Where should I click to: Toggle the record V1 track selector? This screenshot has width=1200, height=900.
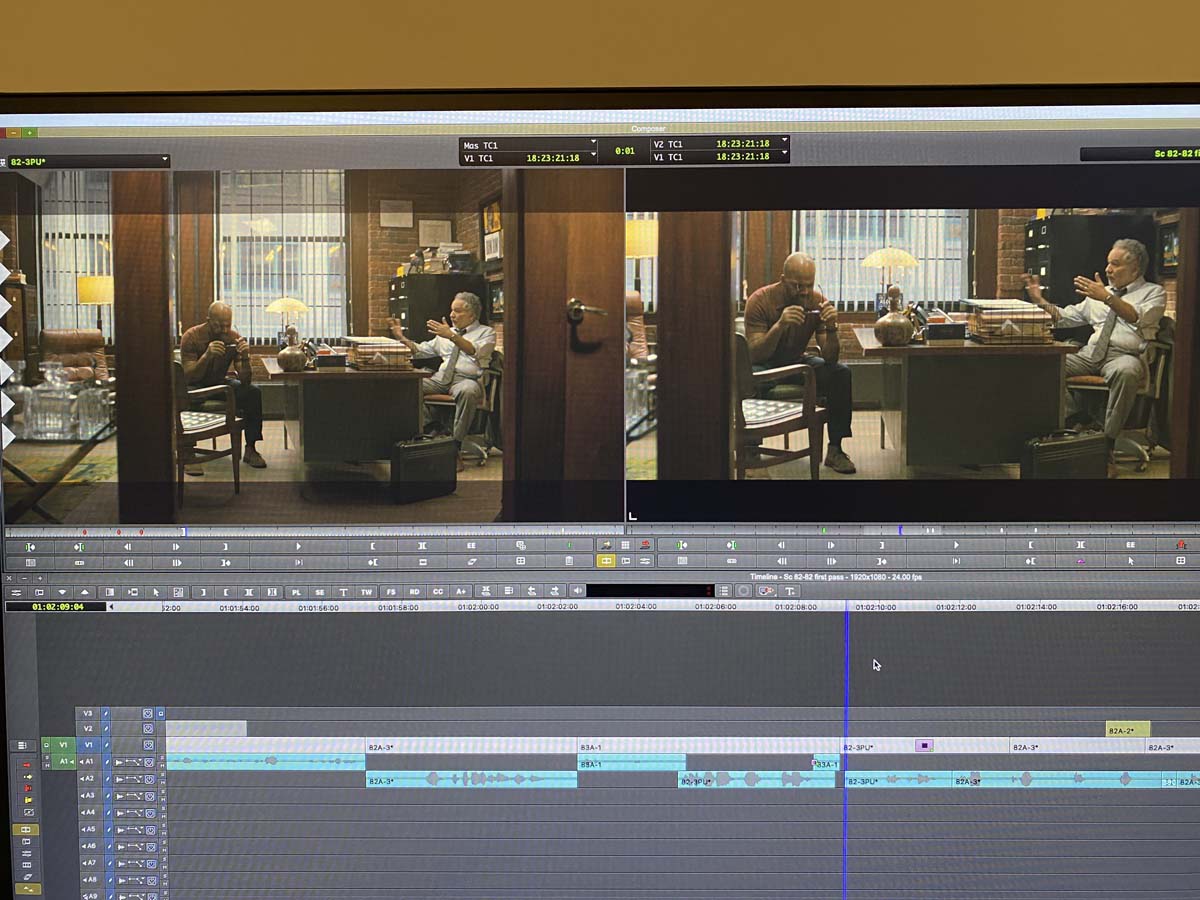click(88, 745)
